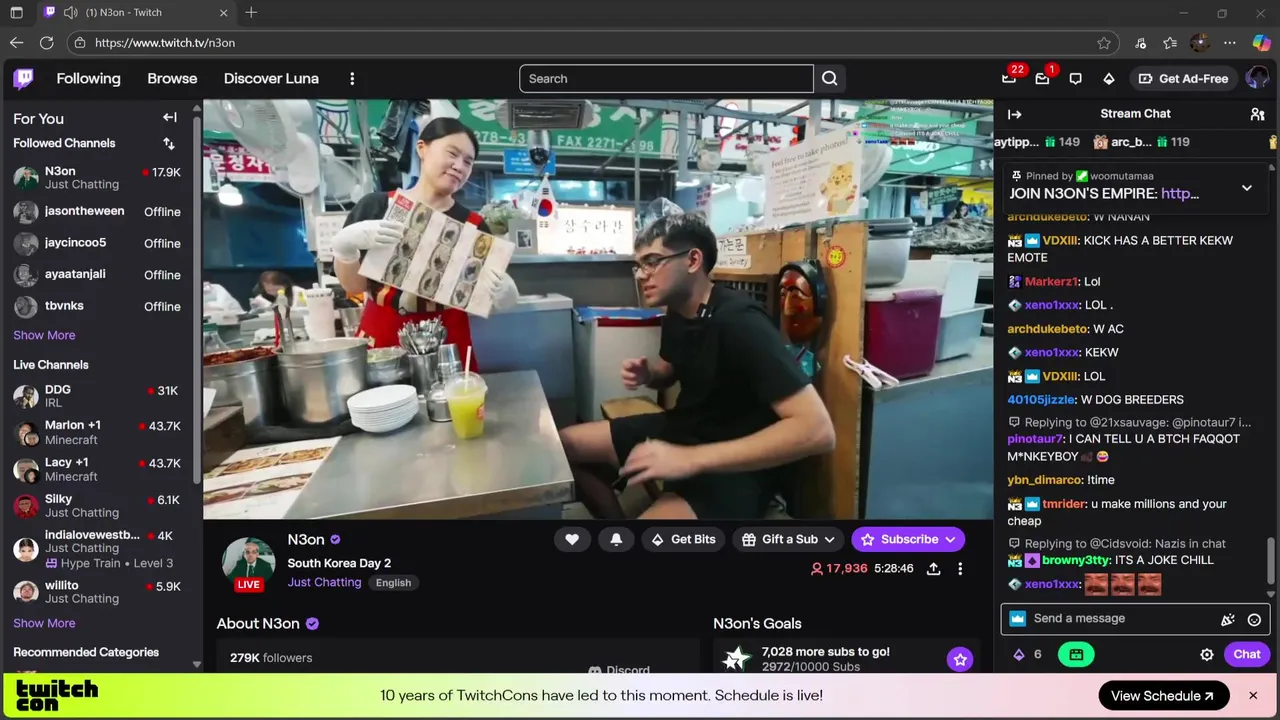
Task: Click the Bits diamond icon in top bar
Action: 1108,78
